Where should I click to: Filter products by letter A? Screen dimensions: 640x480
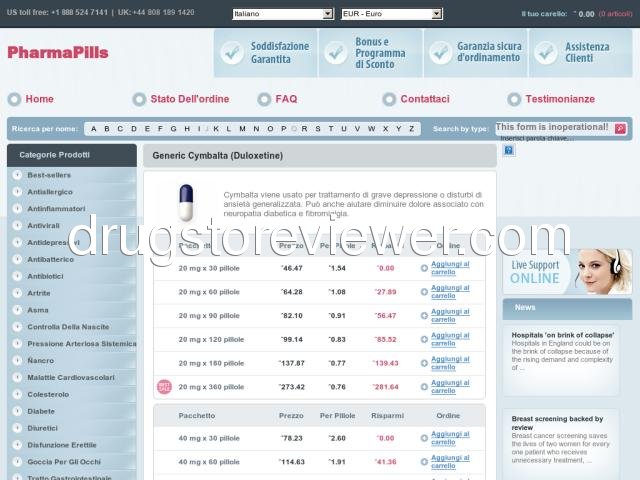(x=93, y=129)
